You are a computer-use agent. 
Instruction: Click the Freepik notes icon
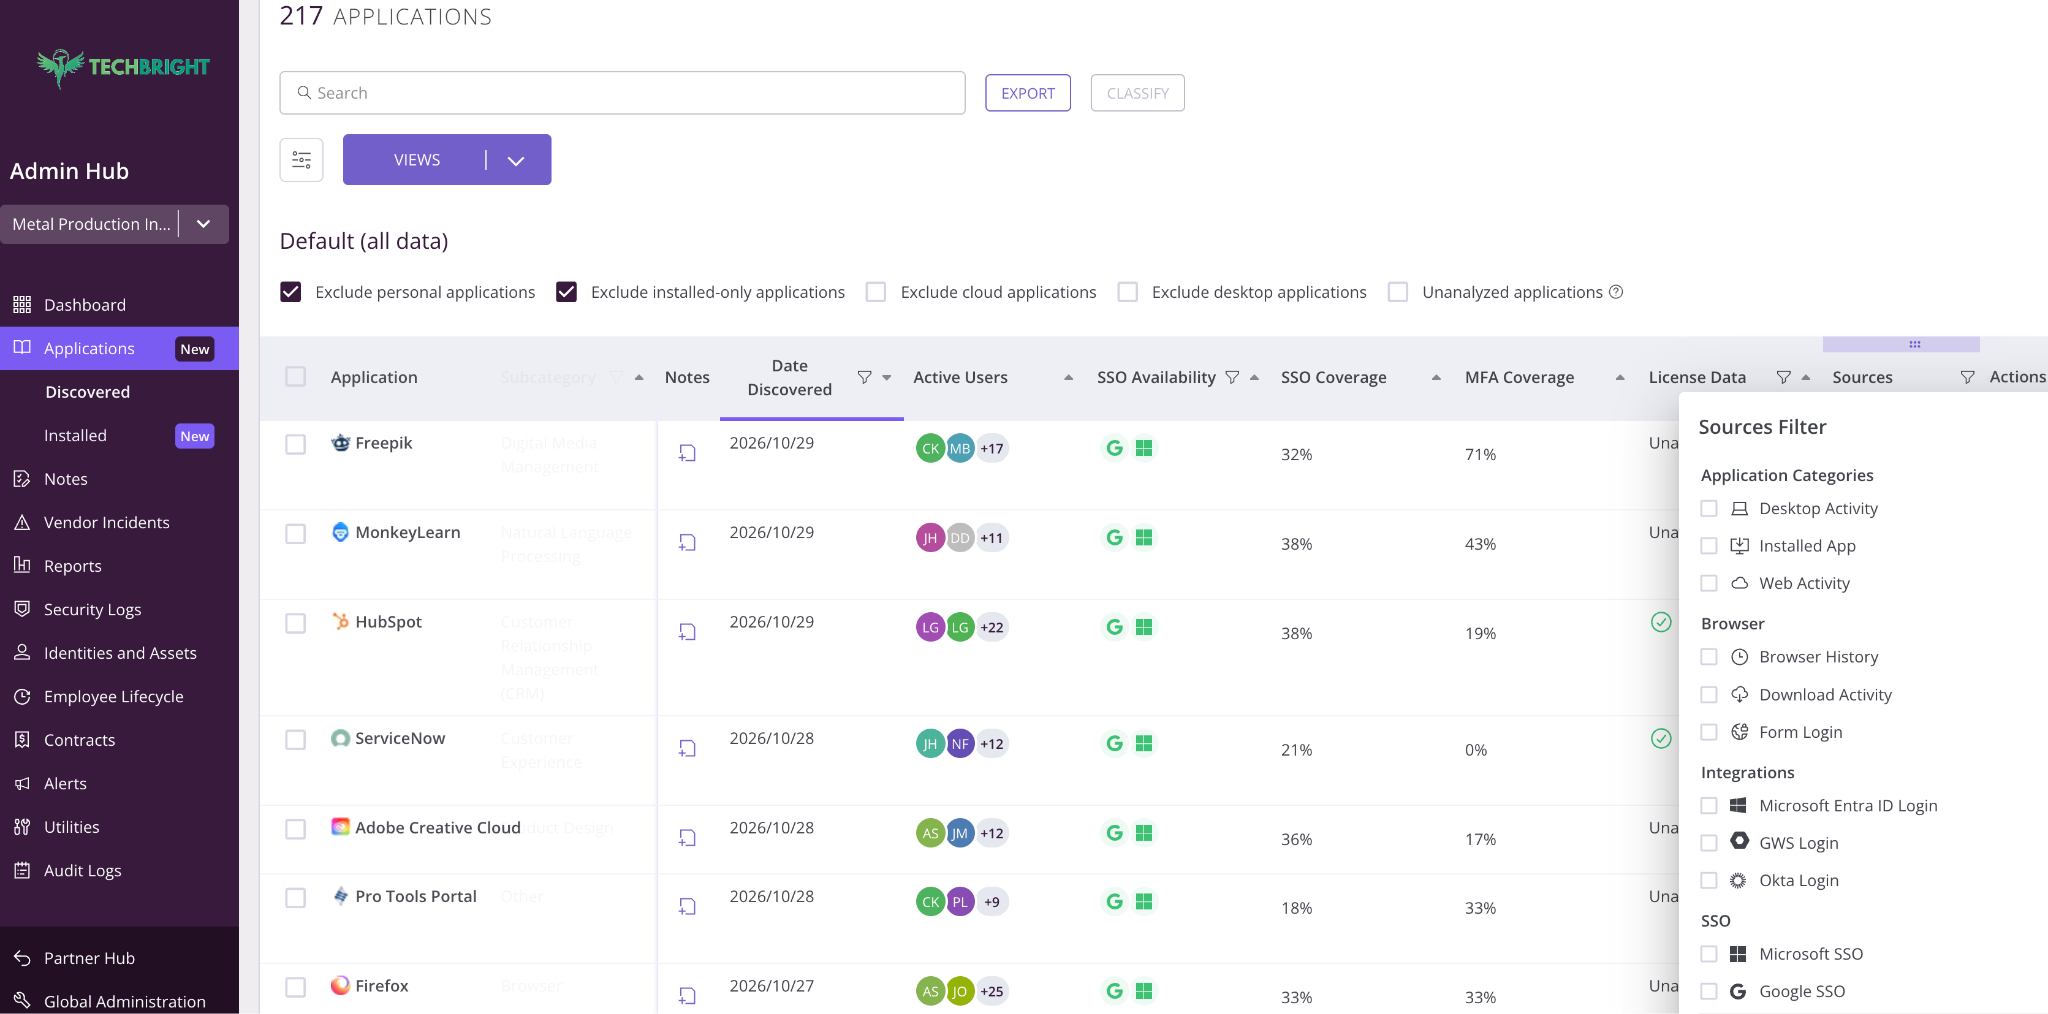pos(687,453)
